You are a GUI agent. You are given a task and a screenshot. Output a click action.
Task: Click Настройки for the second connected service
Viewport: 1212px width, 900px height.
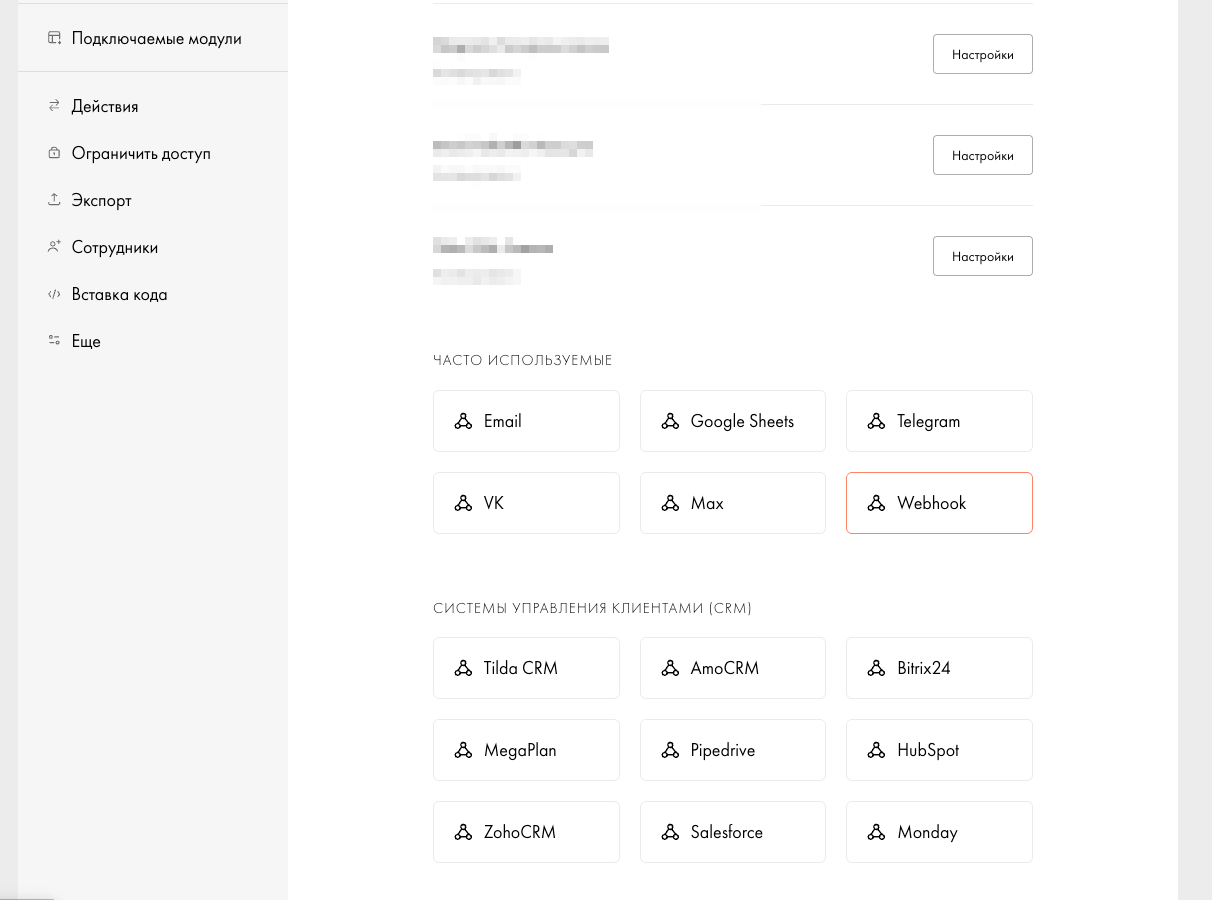pyautogui.click(x=982, y=155)
